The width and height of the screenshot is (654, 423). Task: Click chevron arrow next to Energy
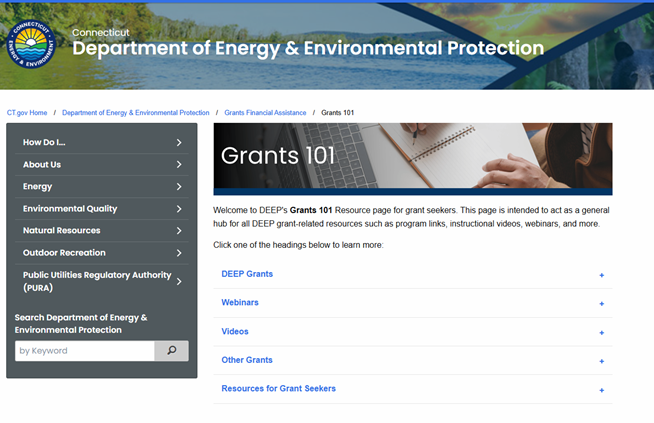tap(178, 187)
